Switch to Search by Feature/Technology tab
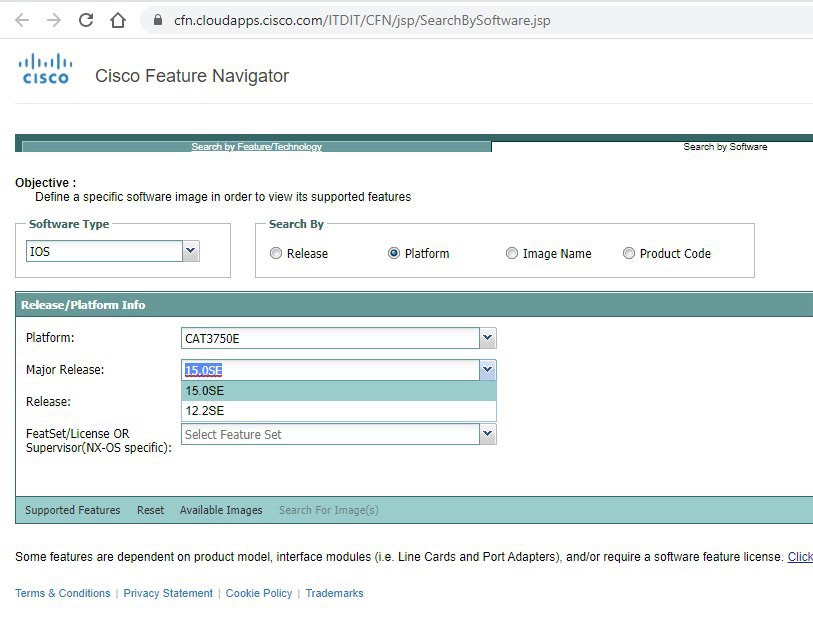813x628 pixels. 257,147
